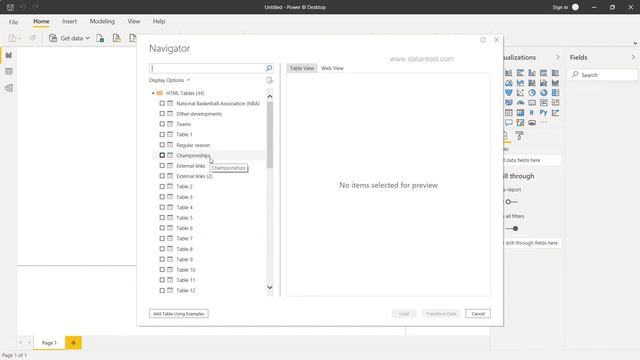Open the Help ribbon tab
The height and width of the screenshot is (360, 640).
click(x=159, y=21)
